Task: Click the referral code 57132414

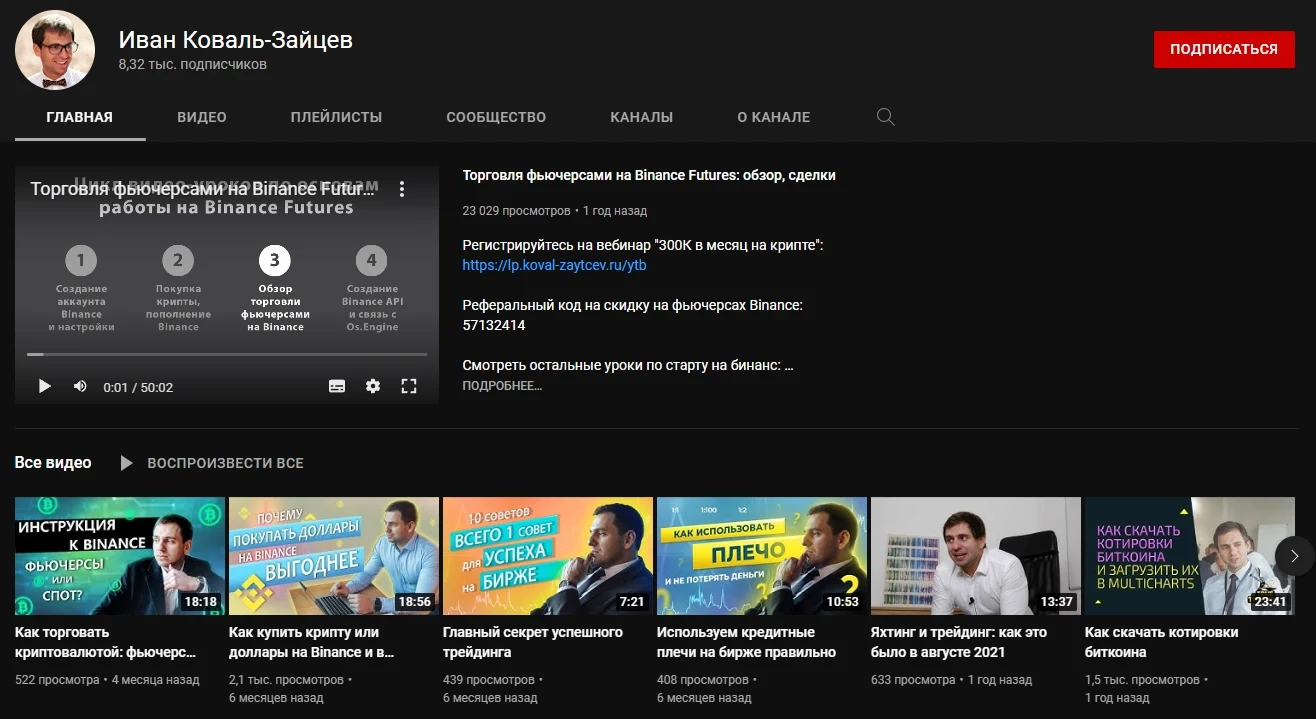Action: (x=494, y=325)
